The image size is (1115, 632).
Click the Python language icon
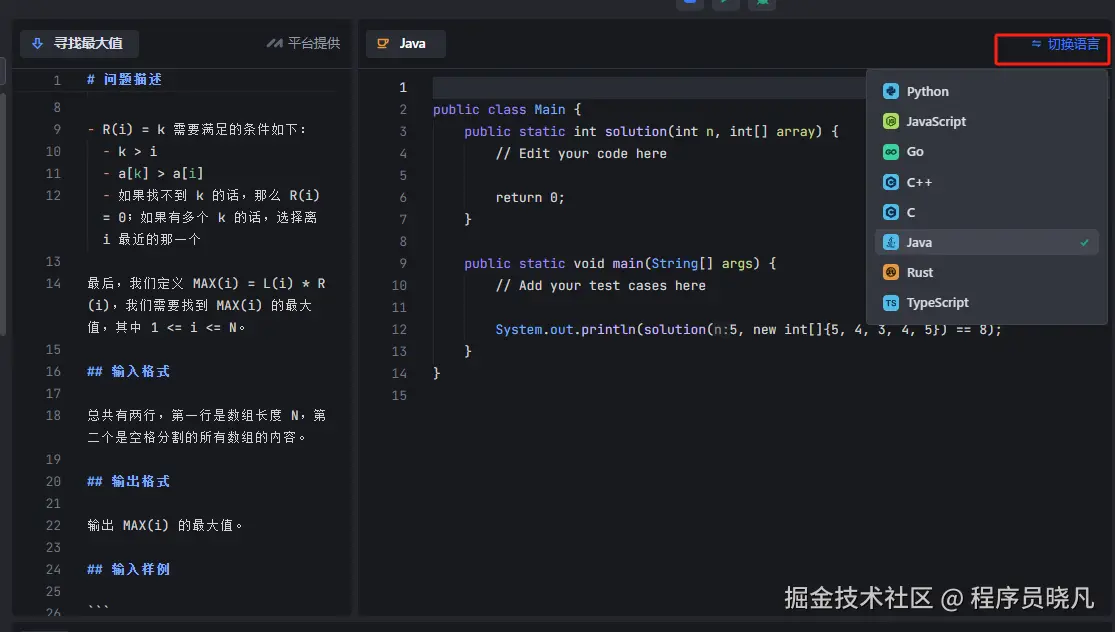click(x=890, y=91)
